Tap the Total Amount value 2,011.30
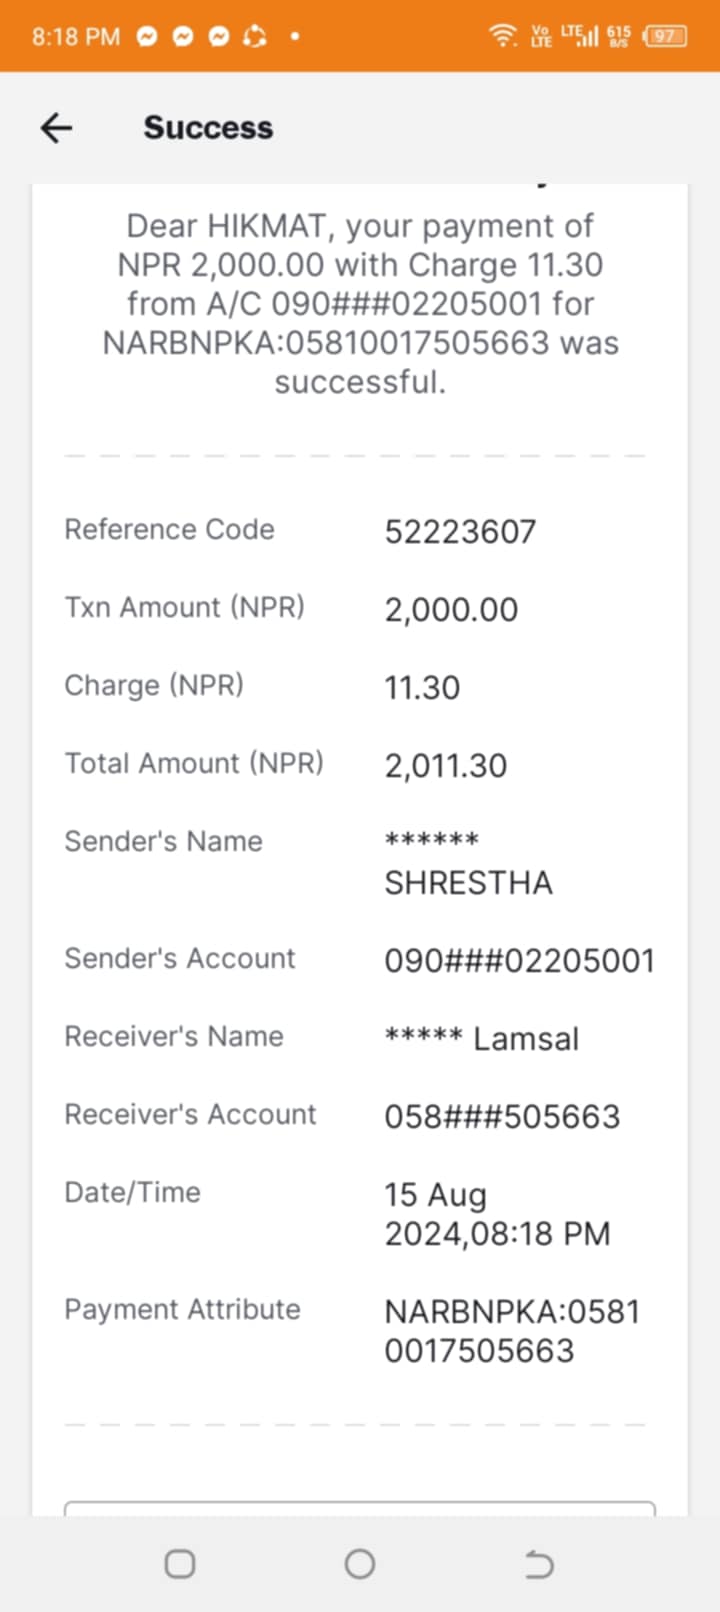 (x=446, y=766)
